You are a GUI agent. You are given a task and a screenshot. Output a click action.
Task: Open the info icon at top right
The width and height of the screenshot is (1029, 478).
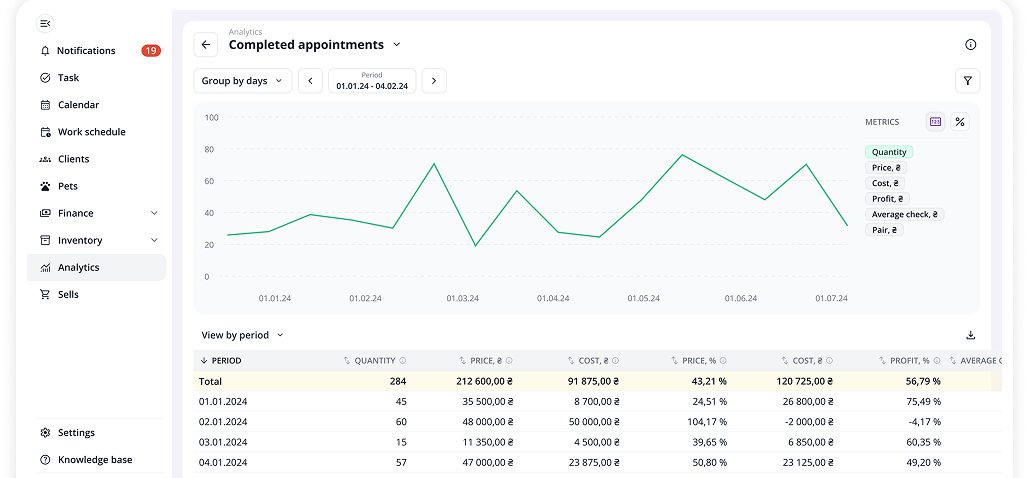(x=970, y=45)
